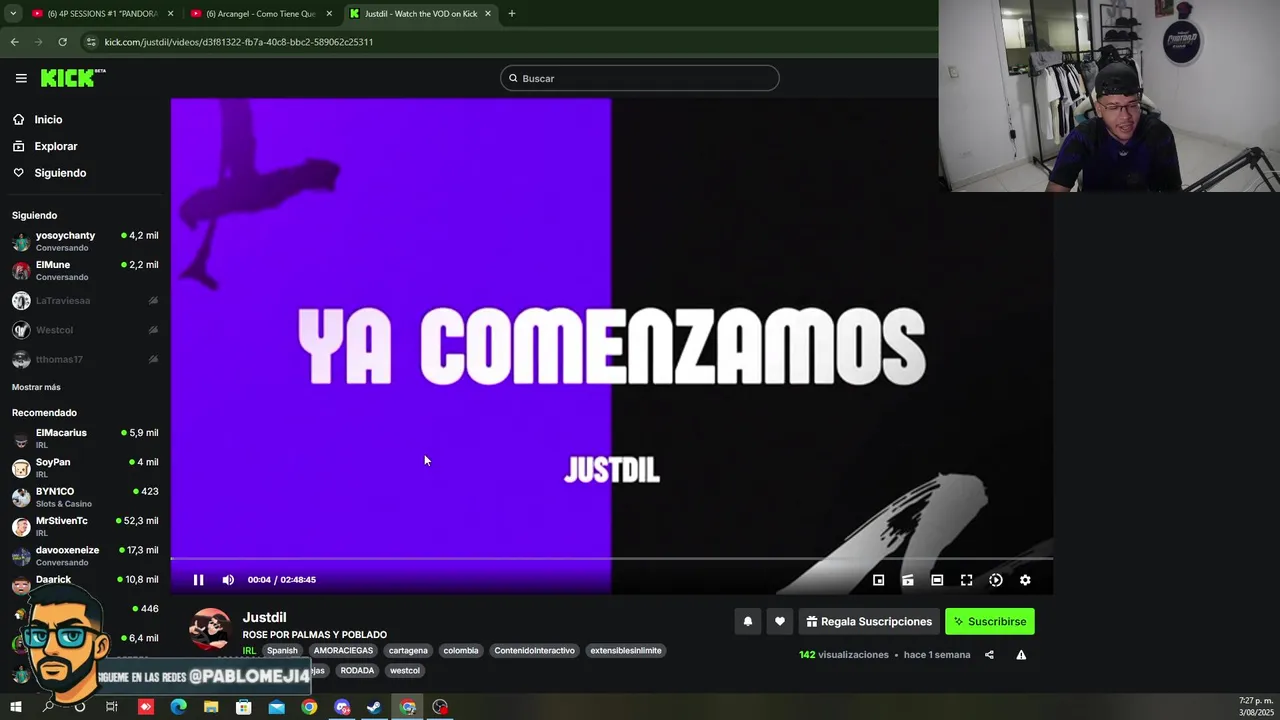
Task: Share the video with the share icon
Action: [989, 655]
